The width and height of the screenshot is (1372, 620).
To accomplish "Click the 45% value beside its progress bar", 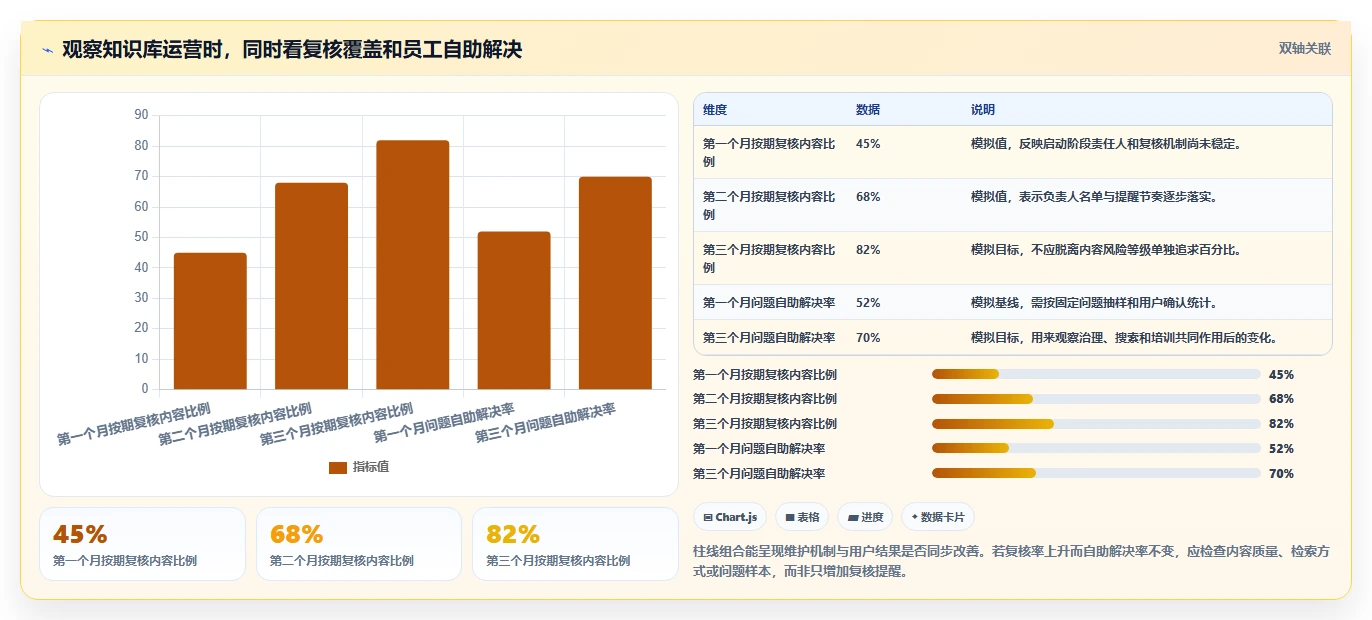I will [x=1281, y=375].
